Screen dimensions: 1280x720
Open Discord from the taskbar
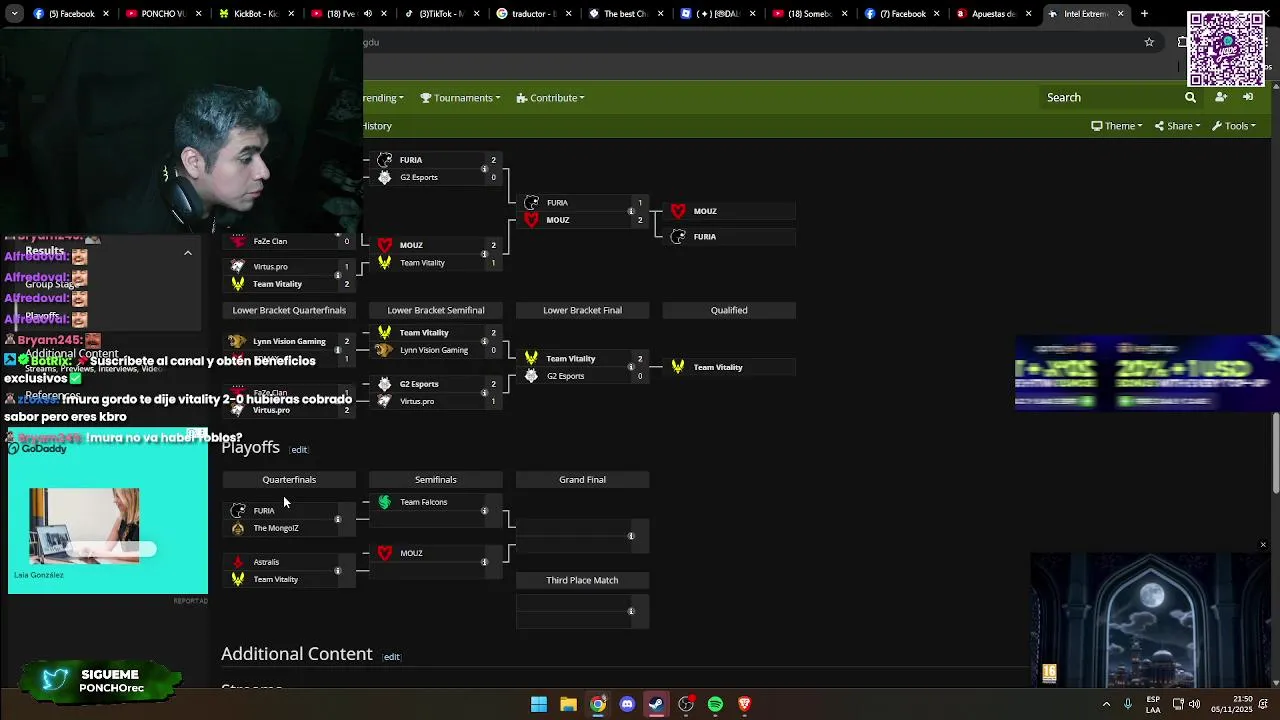coord(627,704)
